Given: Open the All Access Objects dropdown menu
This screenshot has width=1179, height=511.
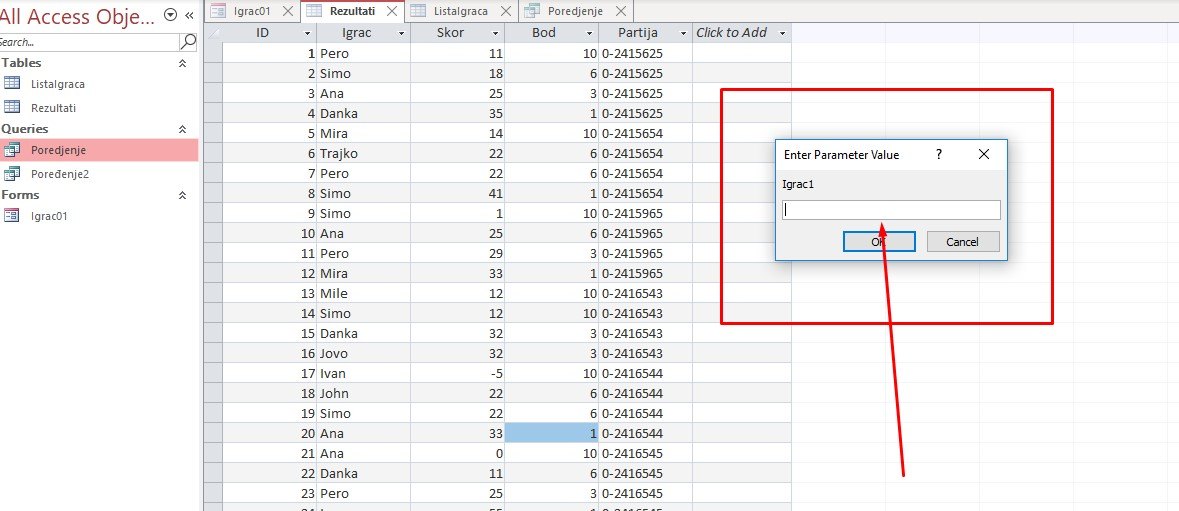Looking at the screenshot, I should pos(171,15).
